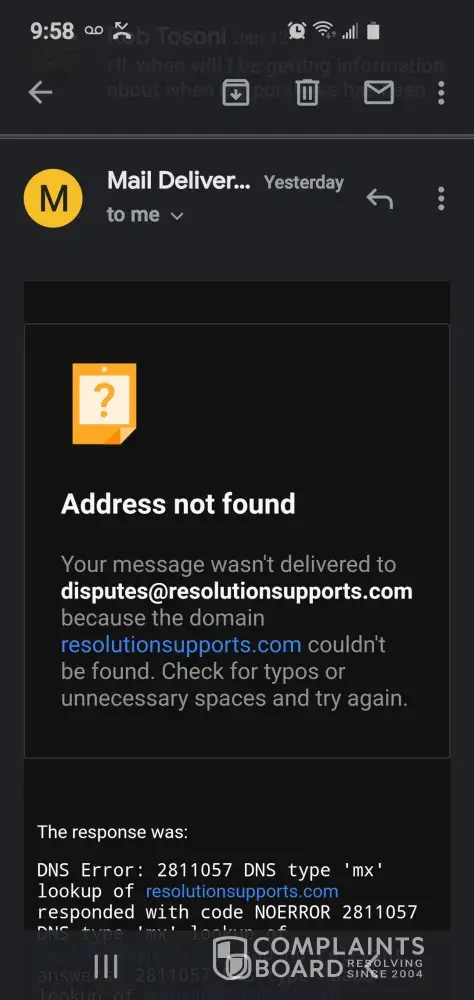Image resolution: width=474 pixels, height=1000 pixels.
Task: Open the message options three-dot menu
Action: (440, 198)
